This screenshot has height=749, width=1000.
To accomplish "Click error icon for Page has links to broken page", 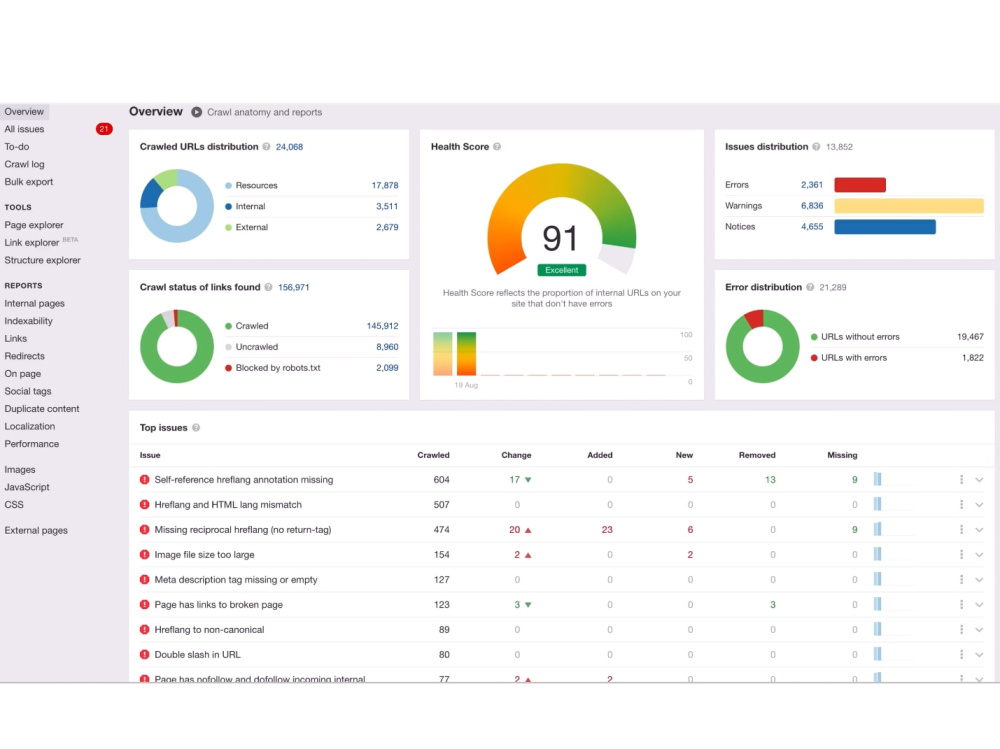I will (x=145, y=604).
